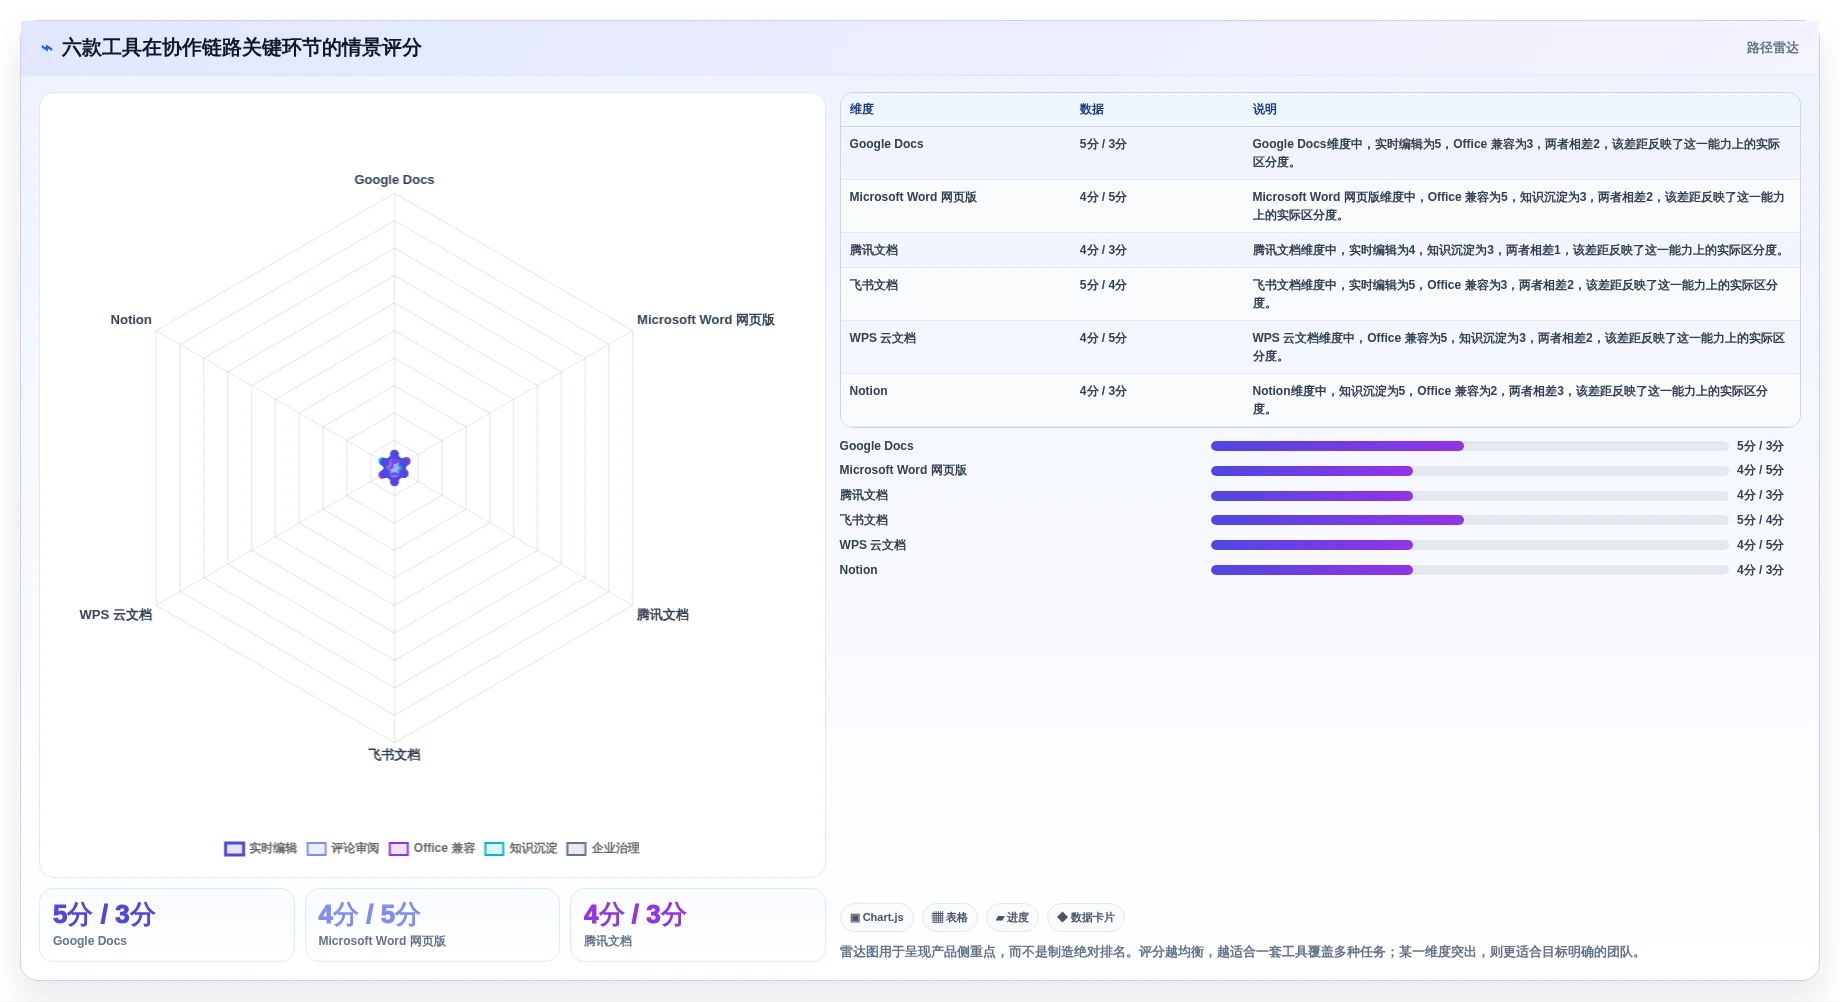This screenshot has height=1002, width=1840.
Task: Click the 5分 / 3分 value beside Google Docs bar
Action: coord(1760,446)
